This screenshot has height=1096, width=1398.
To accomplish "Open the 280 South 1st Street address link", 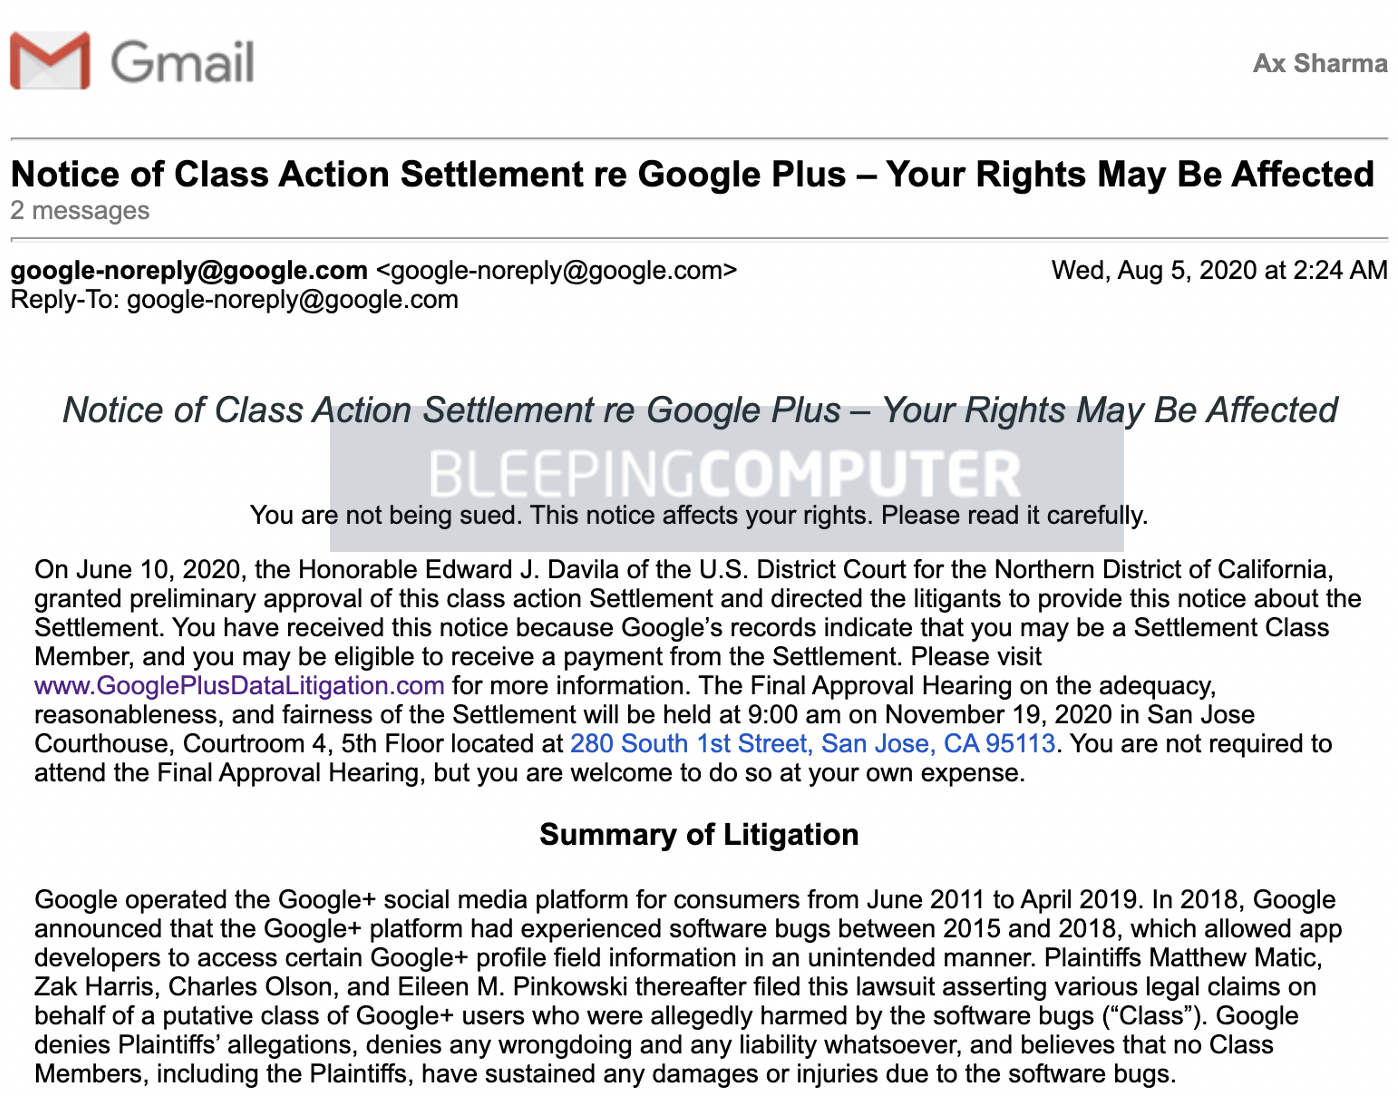I will pyautogui.click(x=813, y=744).
